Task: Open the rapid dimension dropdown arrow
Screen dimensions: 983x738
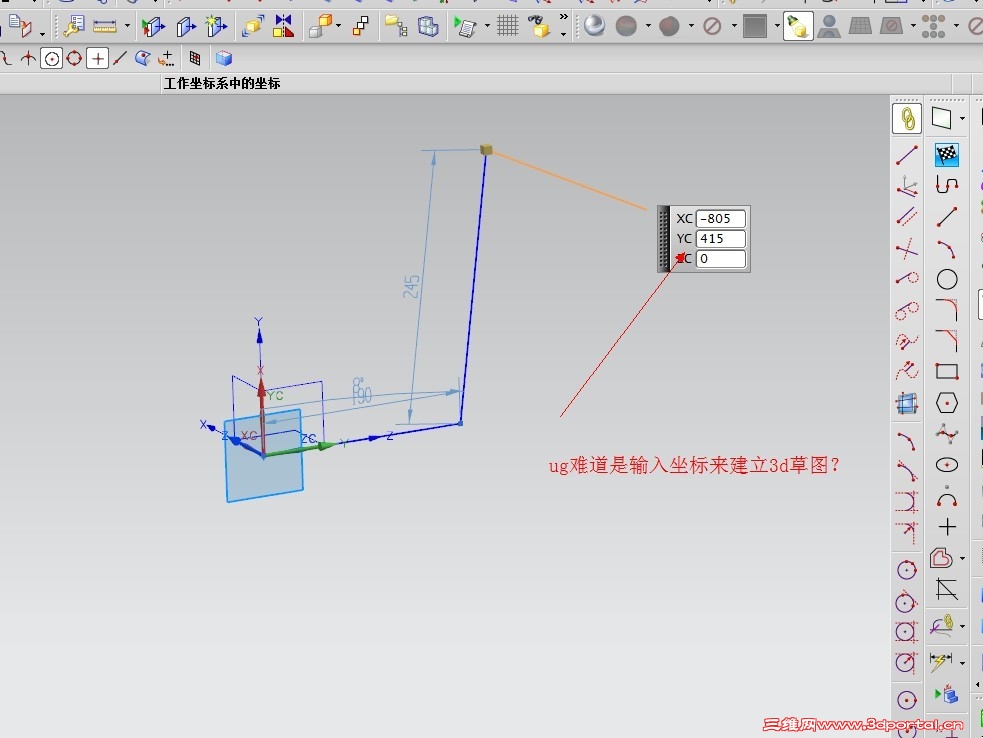Action: (x=962, y=663)
